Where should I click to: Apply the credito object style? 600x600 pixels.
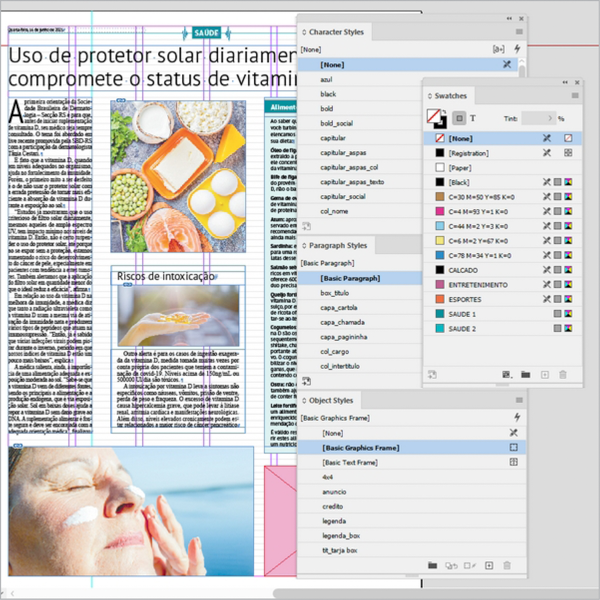pyautogui.click(x=411, y=507)
